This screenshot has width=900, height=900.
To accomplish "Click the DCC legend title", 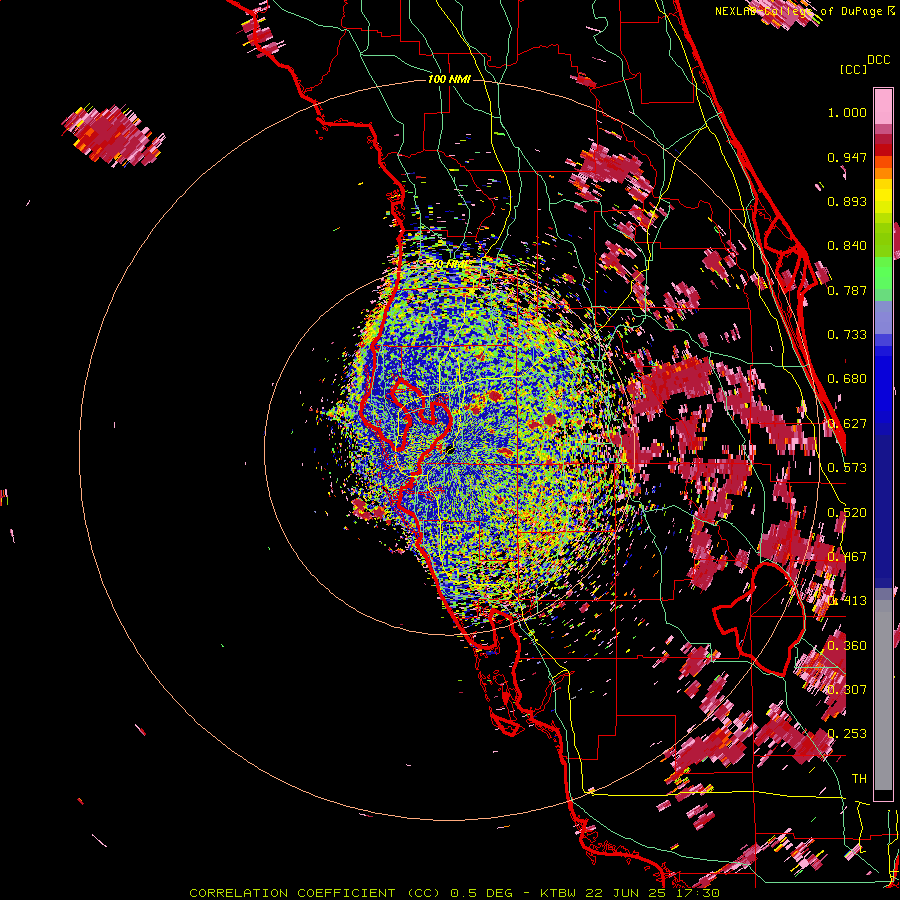I will coord(879,60).
